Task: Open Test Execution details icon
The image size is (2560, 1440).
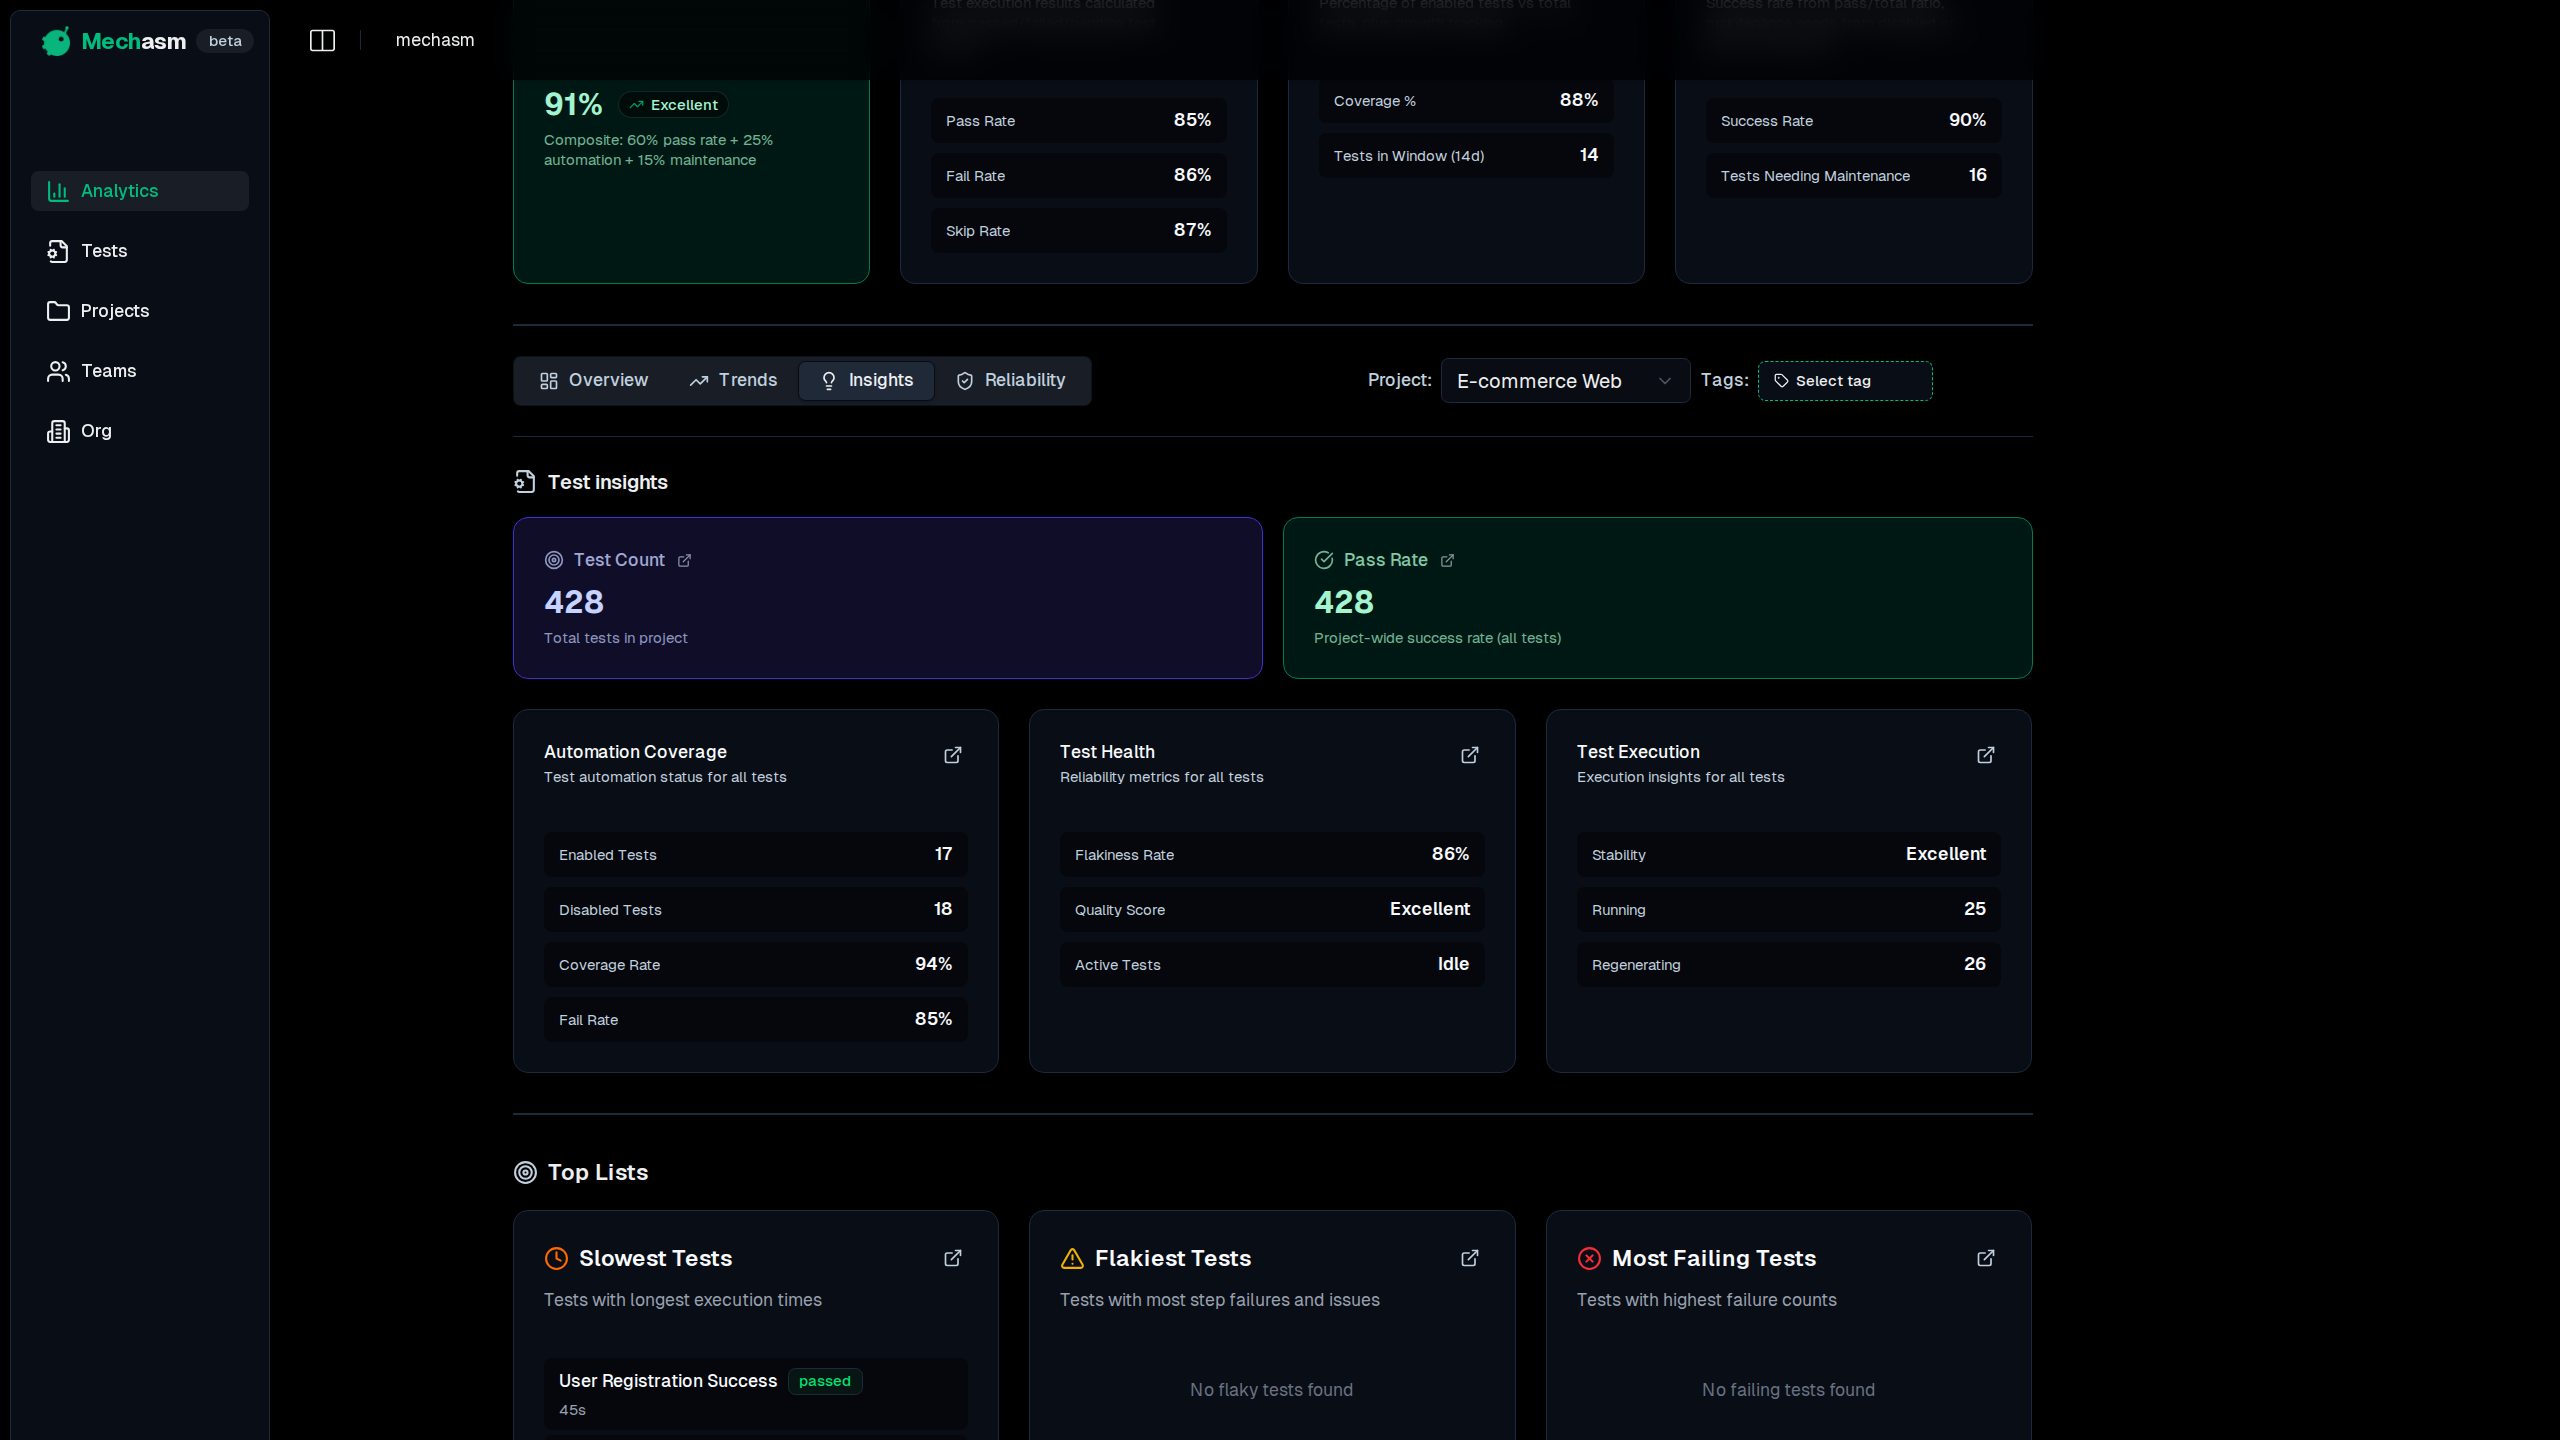Action: tap(1985, 755)
